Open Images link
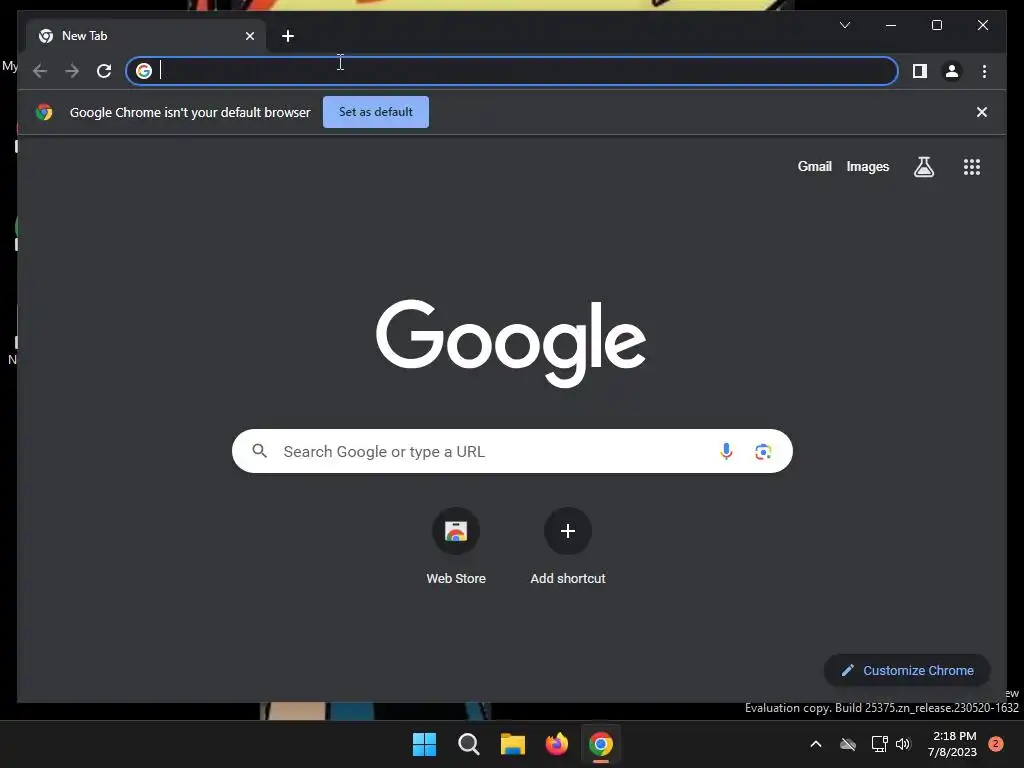 (867, 167)
